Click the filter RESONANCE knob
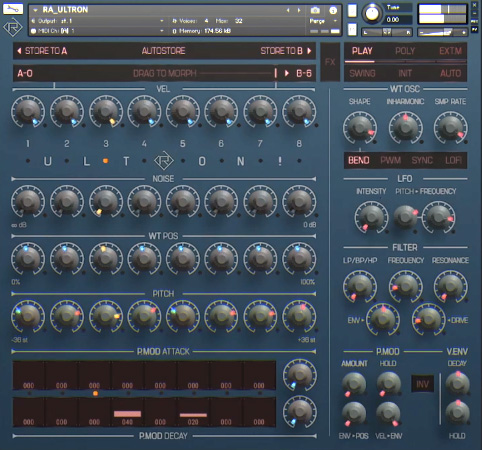Image resolution: width=482 pixels, height=450 pixels. coord(450,286)
